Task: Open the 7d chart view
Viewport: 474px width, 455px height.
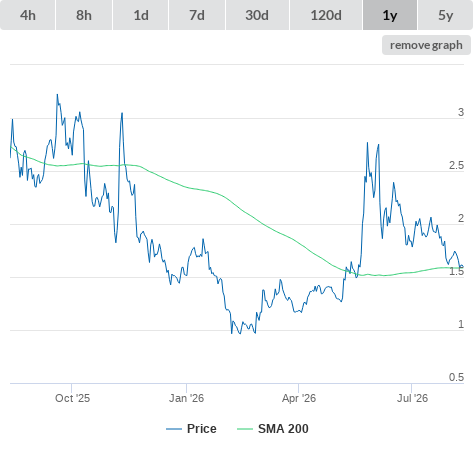Action: 197,15
